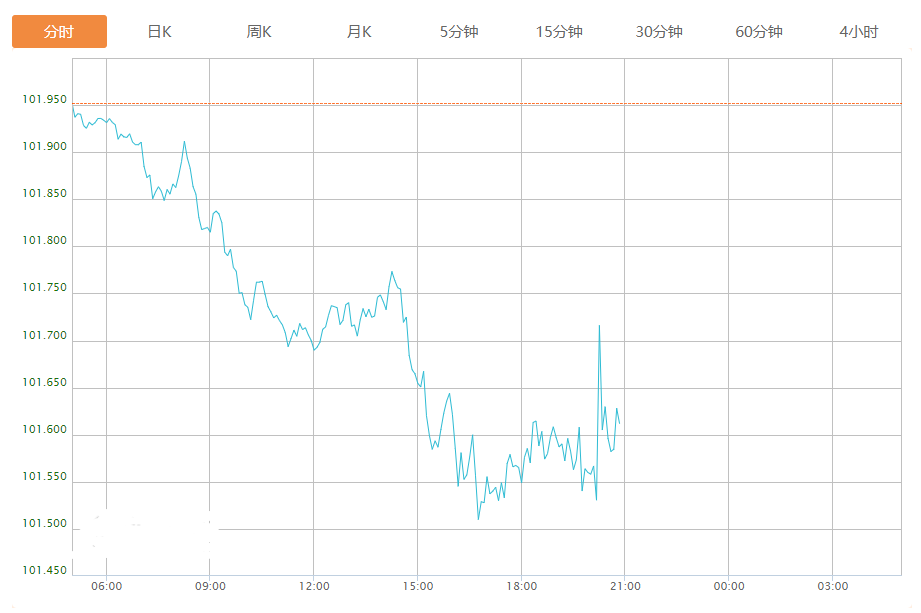Switch to the 日K tab

(159, 32)
